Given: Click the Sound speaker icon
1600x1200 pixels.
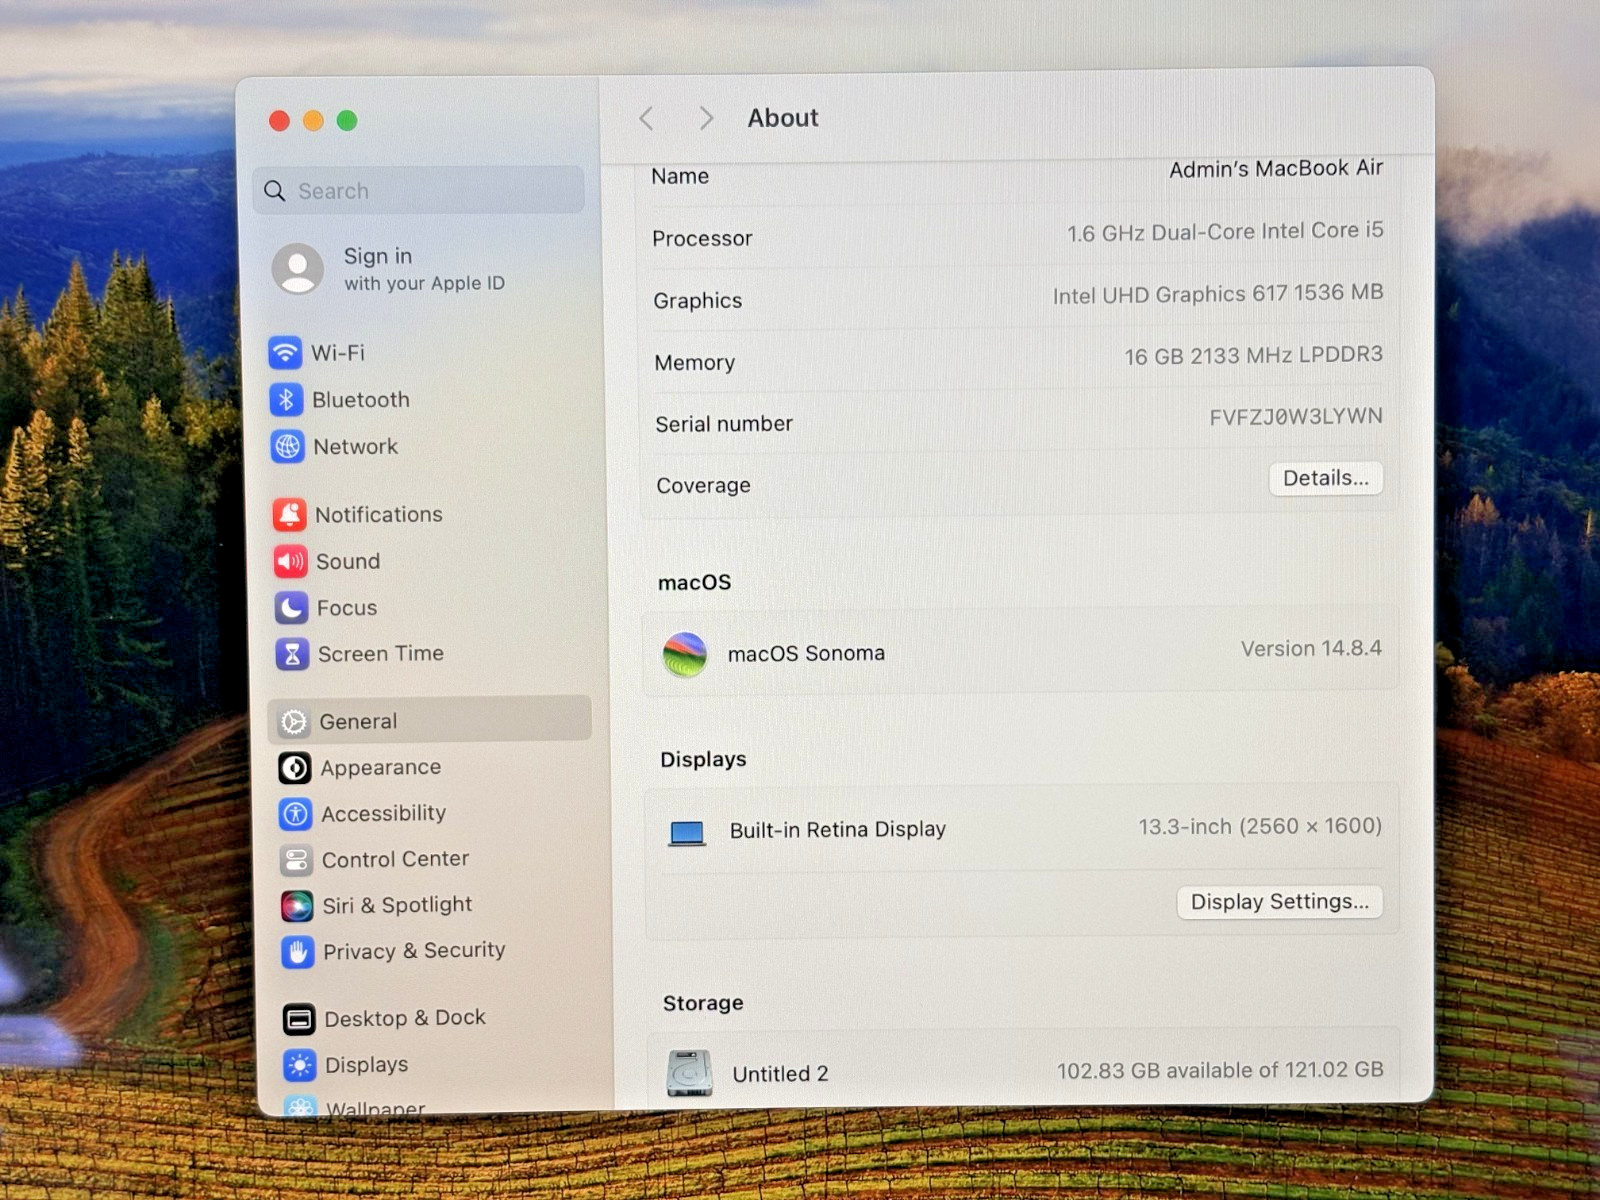Looking at the screenshot, I should pos(290,561).
